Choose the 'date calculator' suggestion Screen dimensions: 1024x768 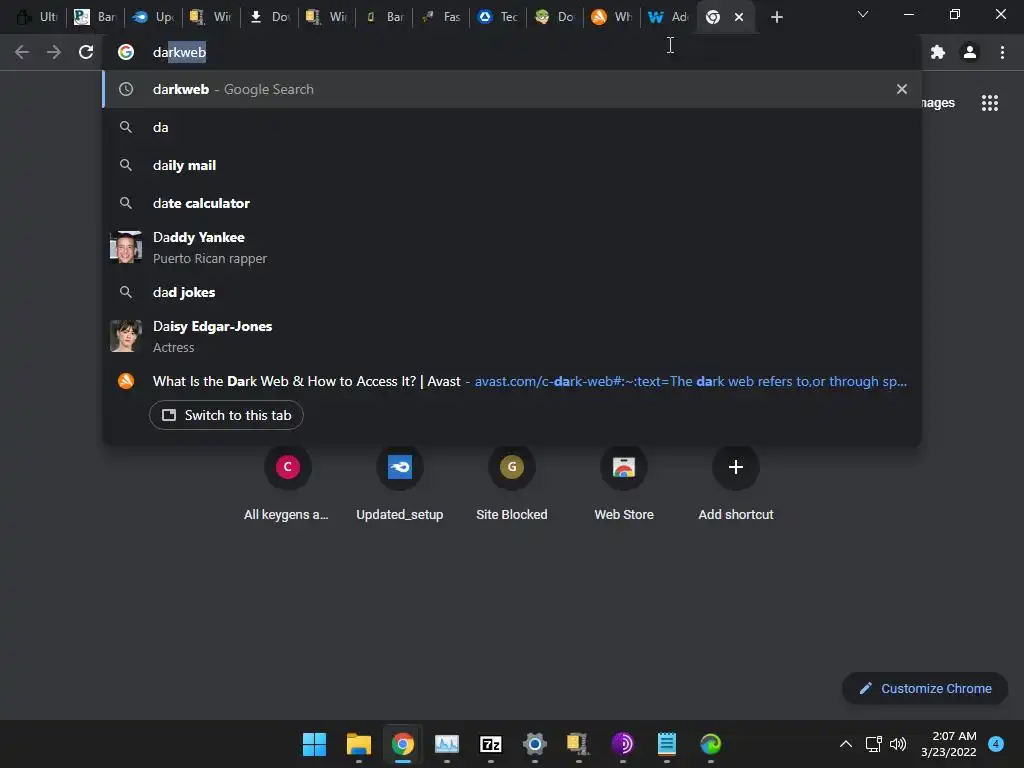(512, 203)
